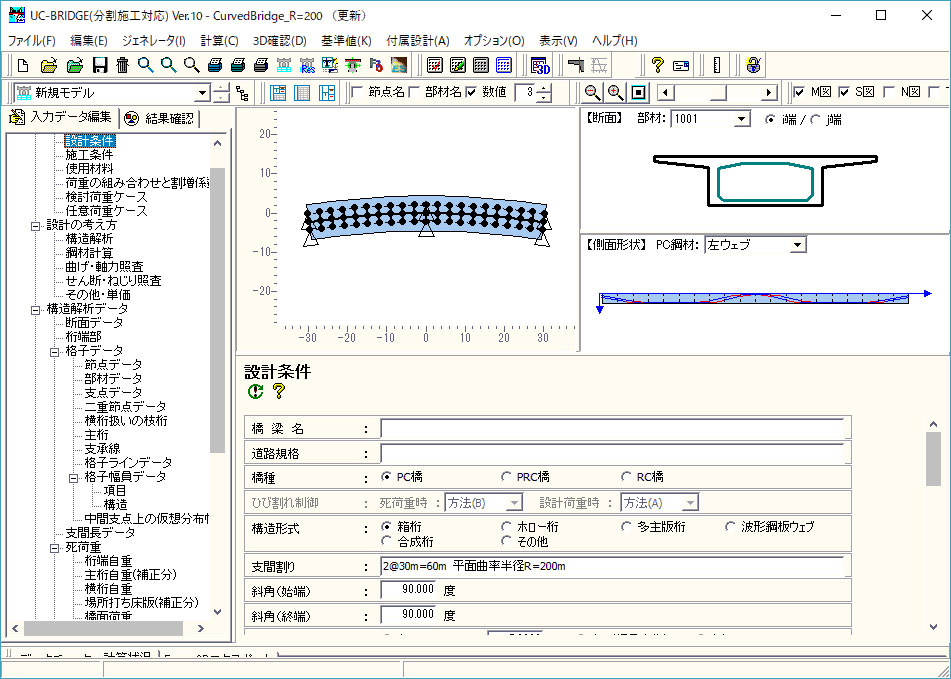951x679 pixels.
Task: Click the 斜角(始端) value field
Action: pyautogui.click(x=409, y=590)
